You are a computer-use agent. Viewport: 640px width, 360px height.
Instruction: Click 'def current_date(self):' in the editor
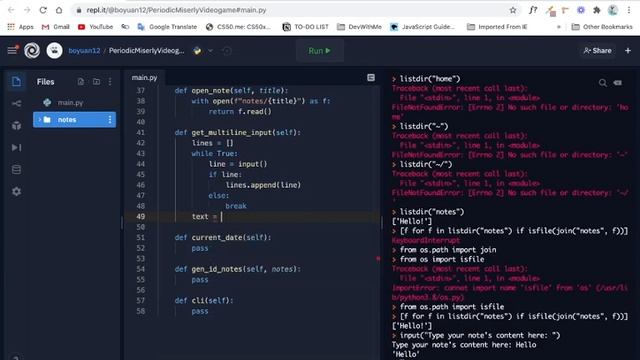tap(223, 238)
